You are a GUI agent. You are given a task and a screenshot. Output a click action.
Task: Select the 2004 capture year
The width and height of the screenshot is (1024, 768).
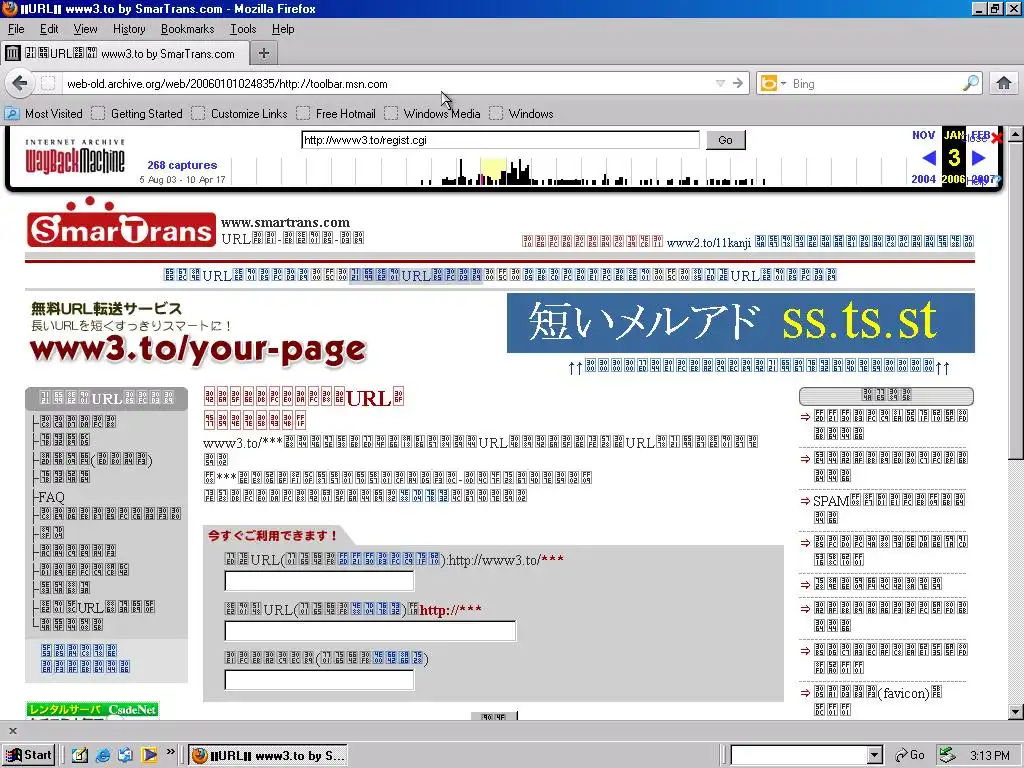pos(923,179)
